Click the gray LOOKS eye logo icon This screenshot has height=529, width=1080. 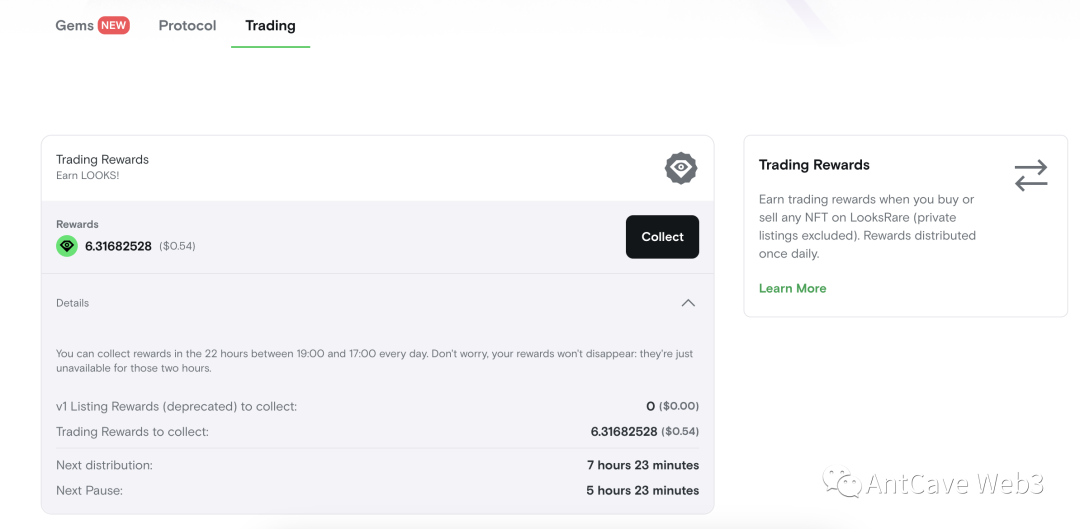pyautogui.click(x=681, y=168)
